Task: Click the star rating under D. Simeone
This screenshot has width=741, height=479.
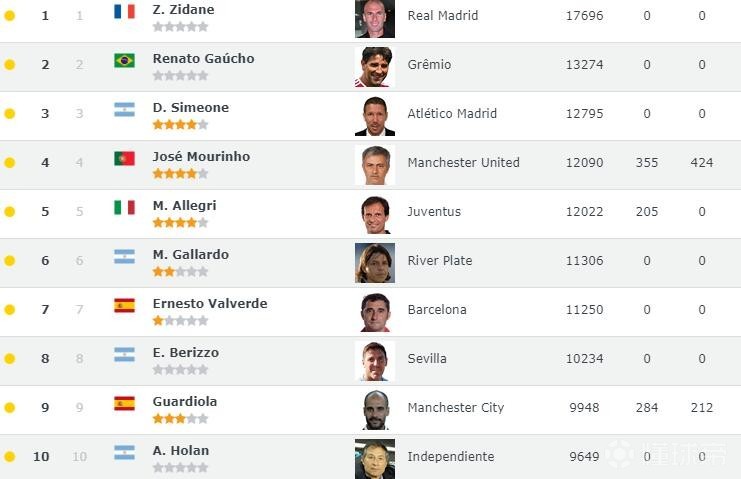Action: [180, 125]
